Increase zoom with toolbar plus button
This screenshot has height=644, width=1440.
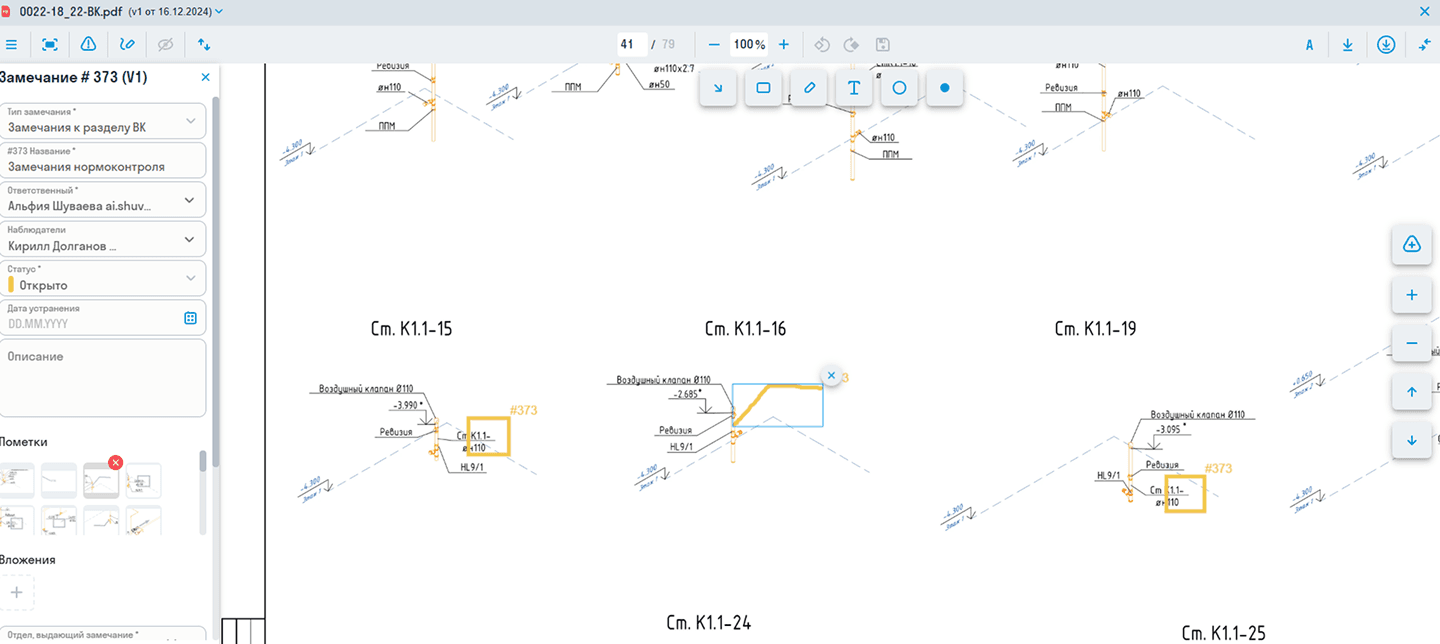click(x=783, y=44)
